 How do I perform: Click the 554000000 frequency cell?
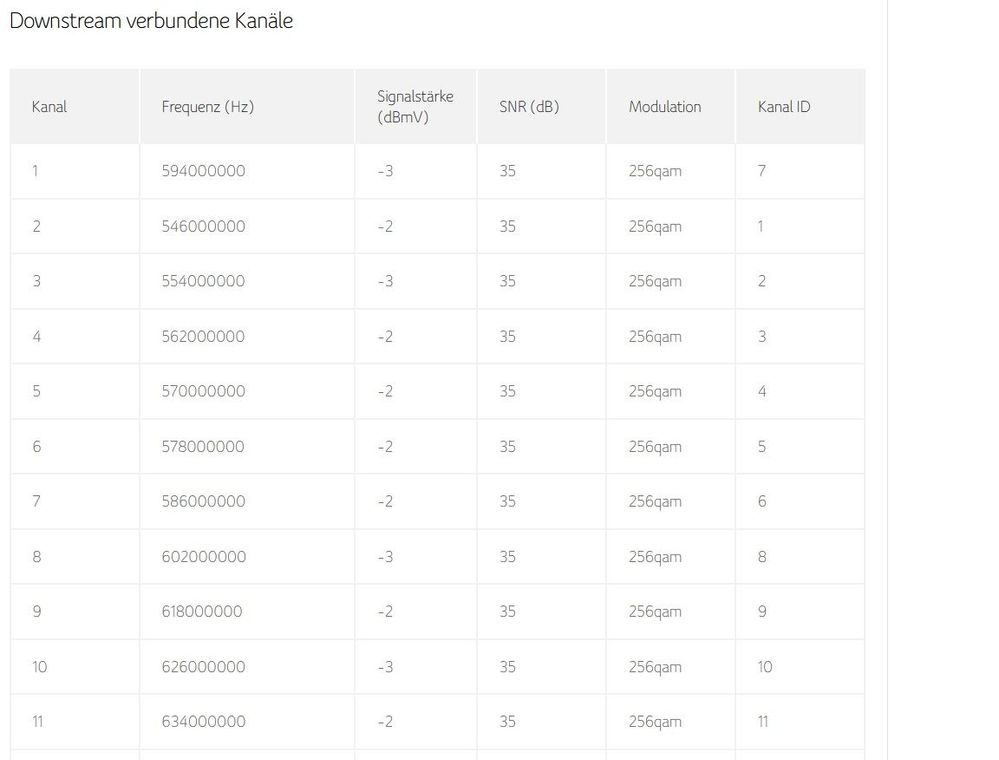pyautogui.click(x=203, y=281)
